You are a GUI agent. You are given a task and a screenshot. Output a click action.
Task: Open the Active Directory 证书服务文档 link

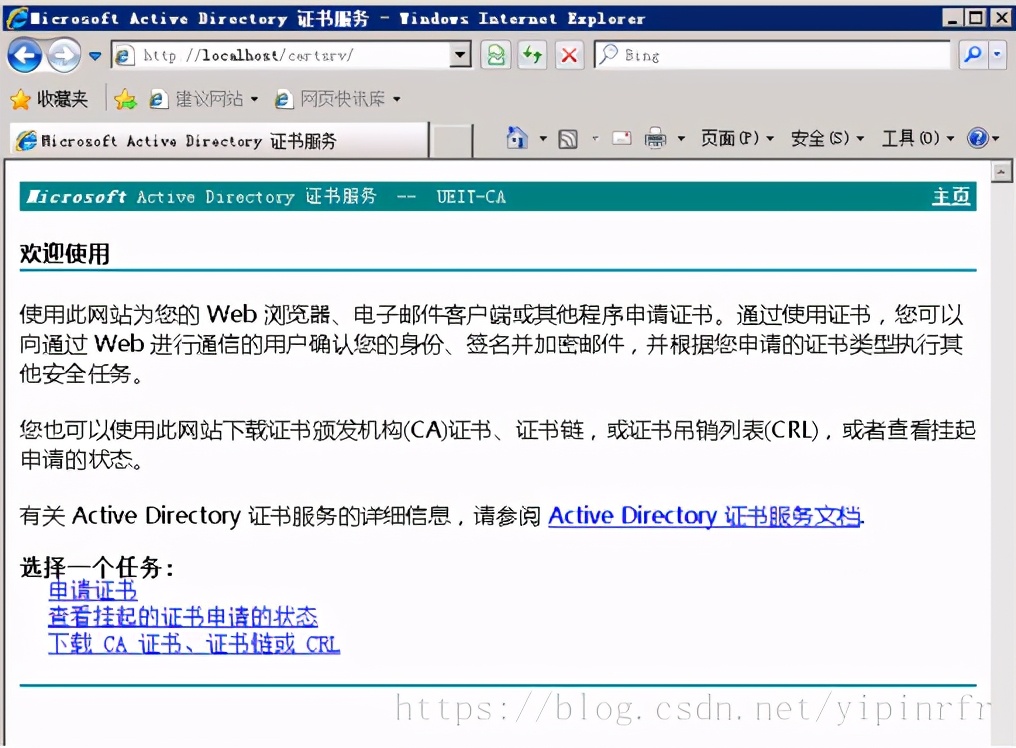705,516
